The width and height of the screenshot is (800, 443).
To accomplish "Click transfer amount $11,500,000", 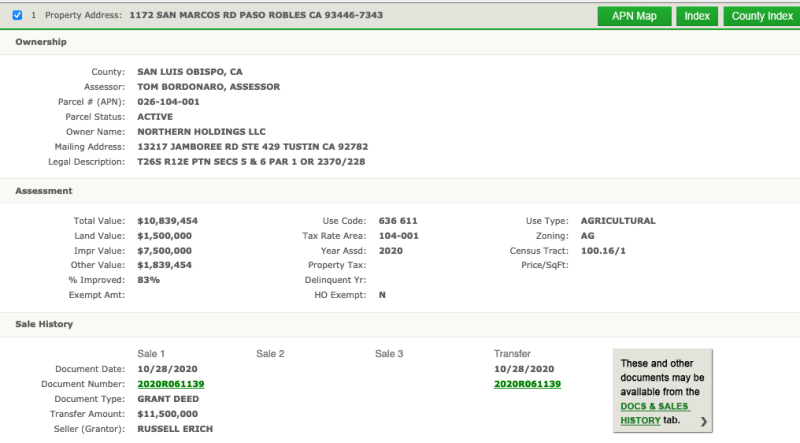I will 167,414.
